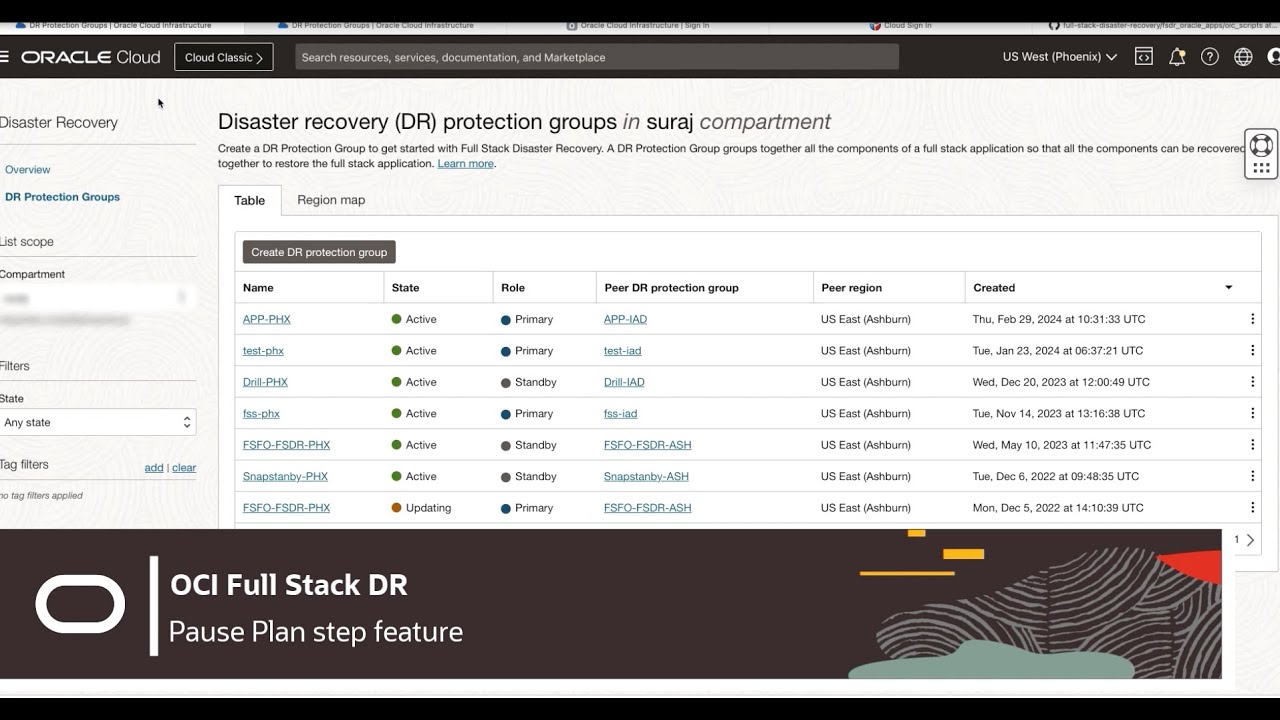This screenshot has width=1280, height=720.
Task: Click the dotted grid handle below the lifebuoy
Action: click(1261, 168)
